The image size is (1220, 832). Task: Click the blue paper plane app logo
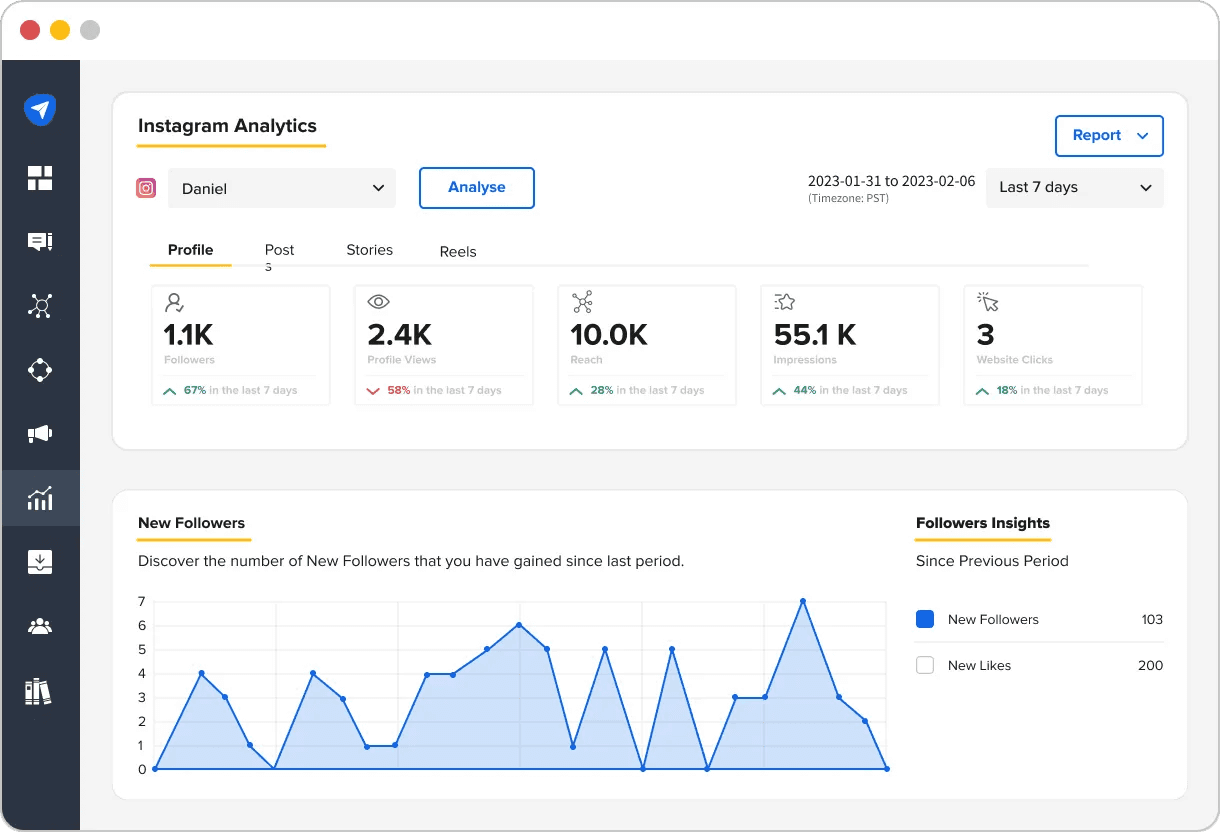[x=40, y=109]
